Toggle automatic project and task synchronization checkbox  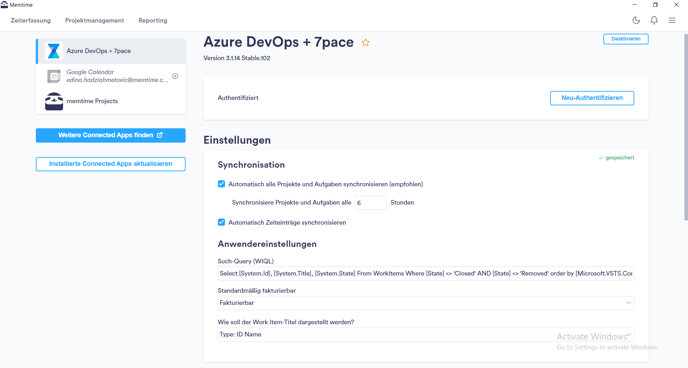[x=221, y=184]
